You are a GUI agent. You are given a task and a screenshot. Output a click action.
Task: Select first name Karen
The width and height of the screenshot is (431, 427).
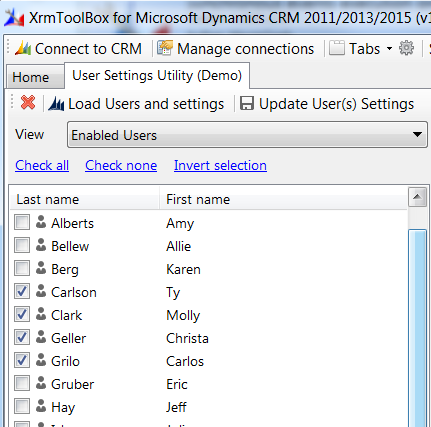coord(183,269)
